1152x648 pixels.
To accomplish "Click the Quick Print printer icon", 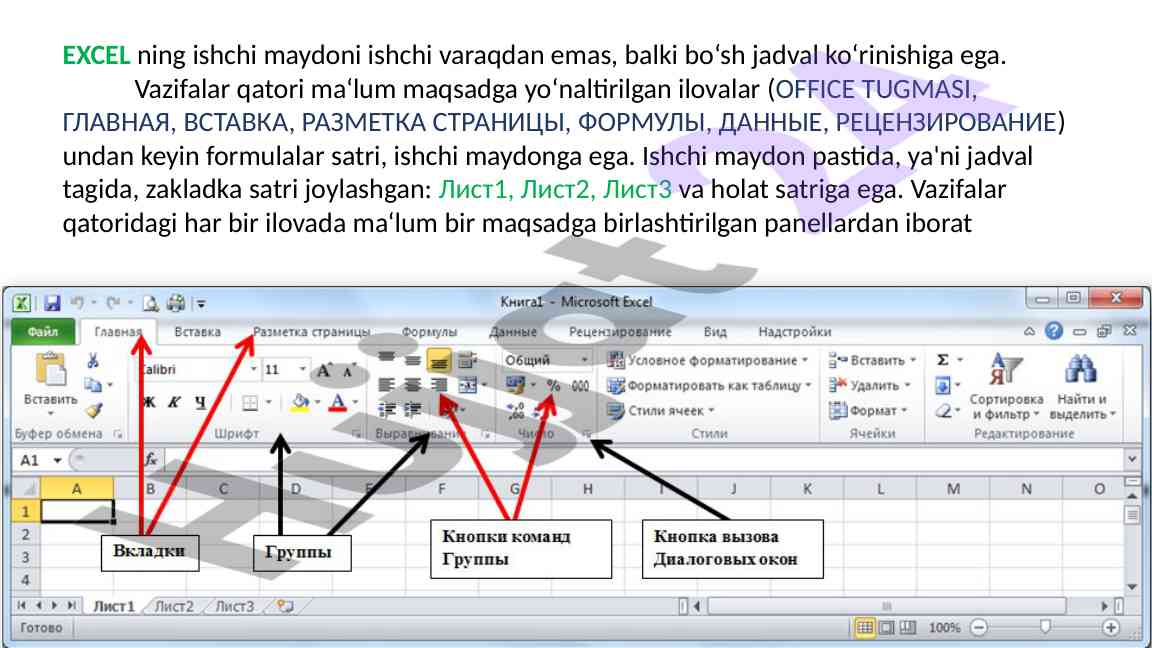I will click(x=176, y=303).
